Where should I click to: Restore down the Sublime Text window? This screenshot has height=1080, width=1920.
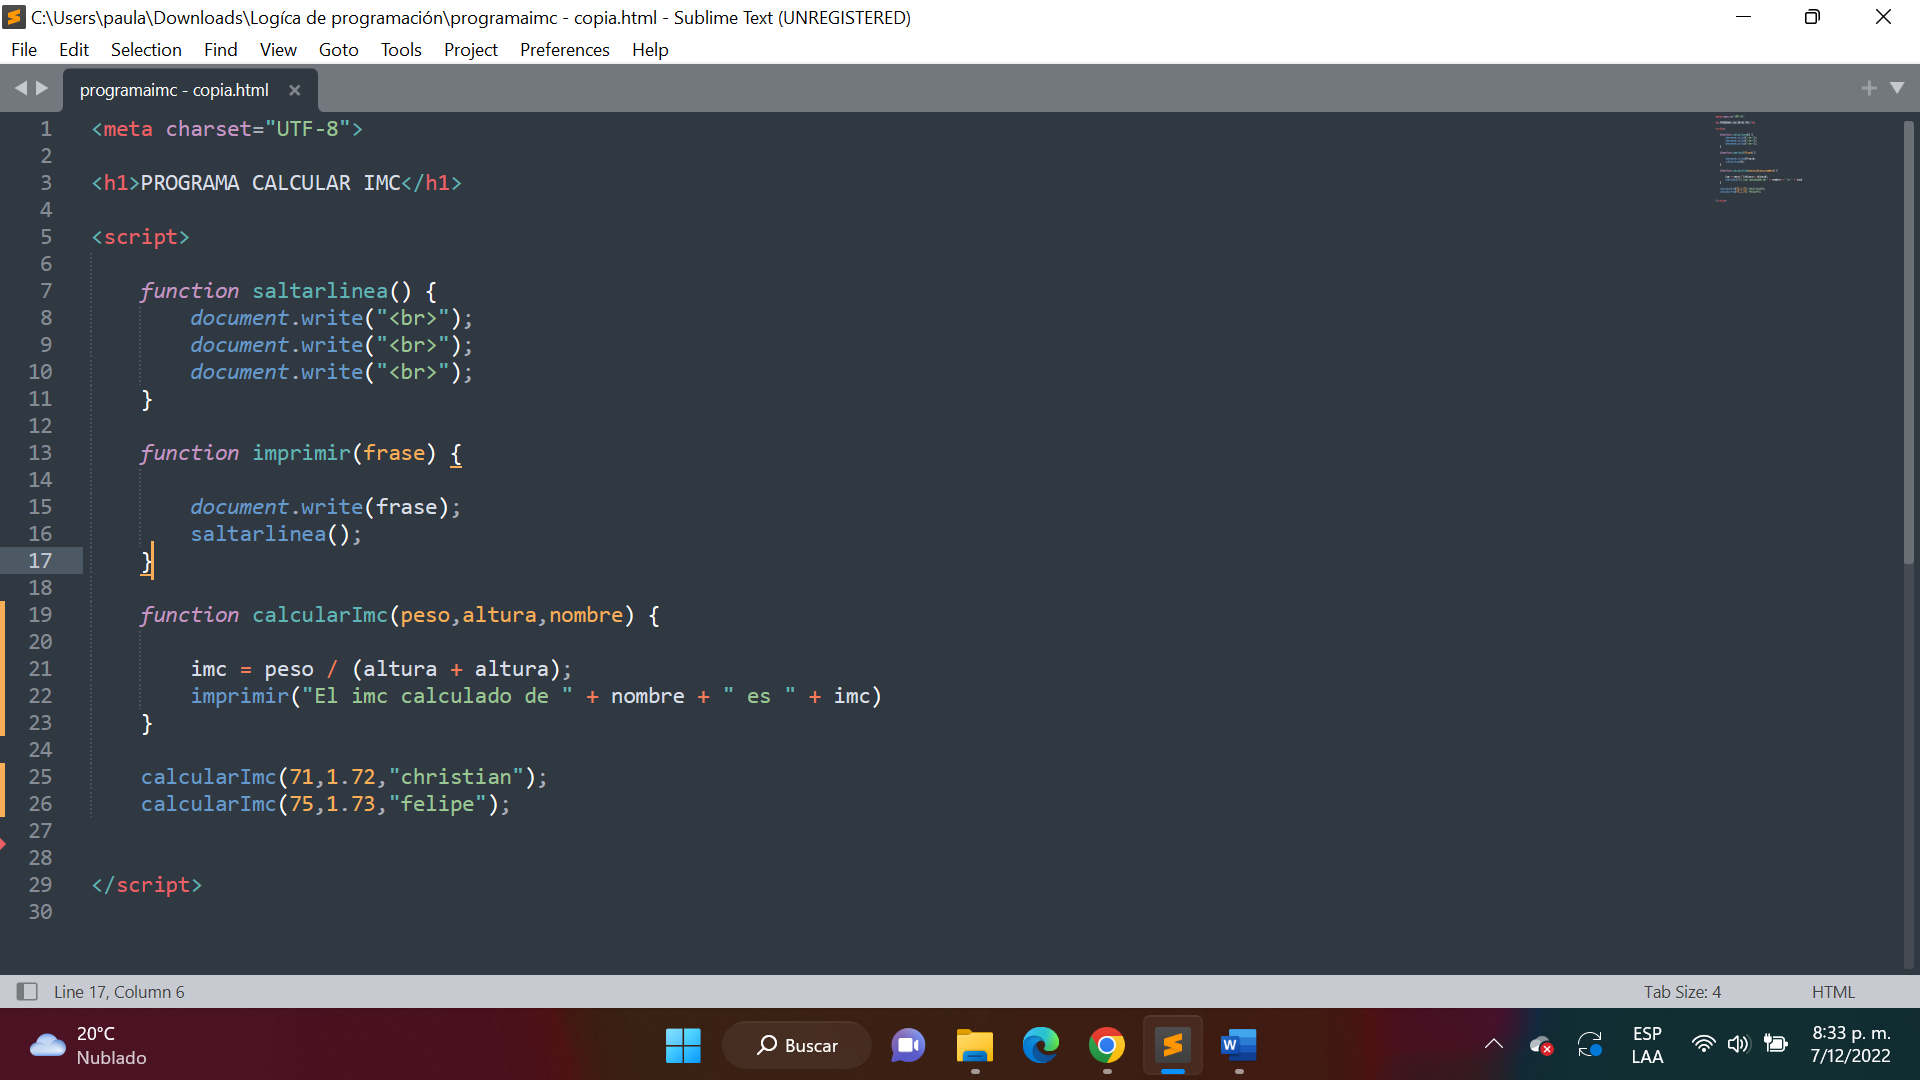coord(1812,17)
